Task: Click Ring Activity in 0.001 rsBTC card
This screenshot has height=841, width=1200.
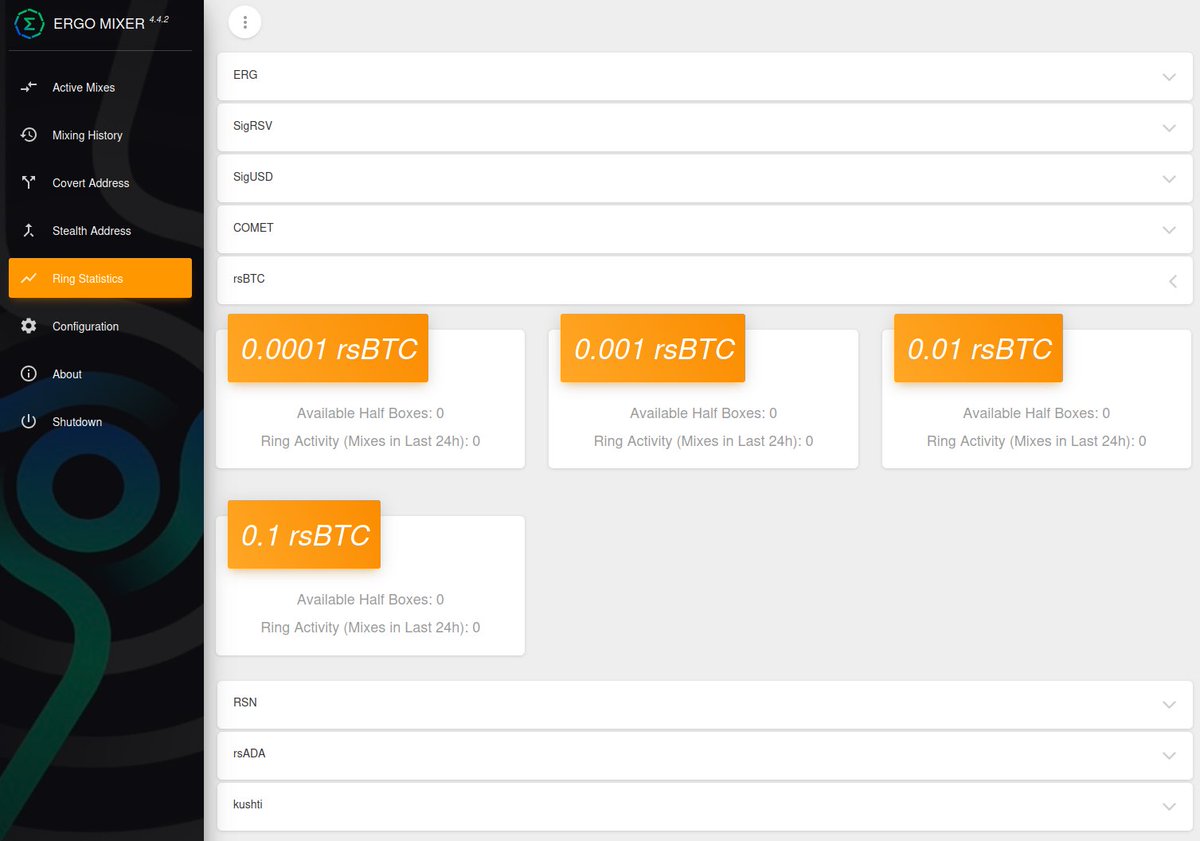Action: (x=703, y=441)
